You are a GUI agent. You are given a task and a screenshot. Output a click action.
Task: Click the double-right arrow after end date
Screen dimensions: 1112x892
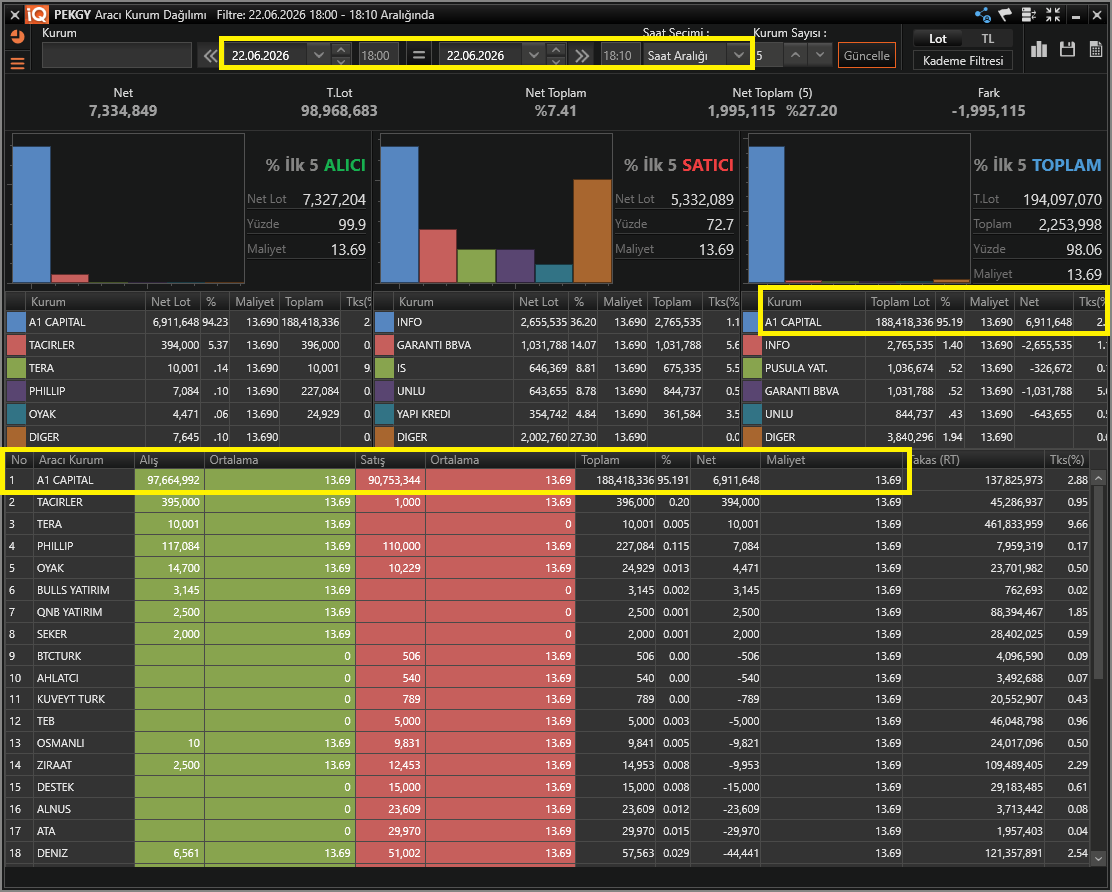(x=582, y=55)
